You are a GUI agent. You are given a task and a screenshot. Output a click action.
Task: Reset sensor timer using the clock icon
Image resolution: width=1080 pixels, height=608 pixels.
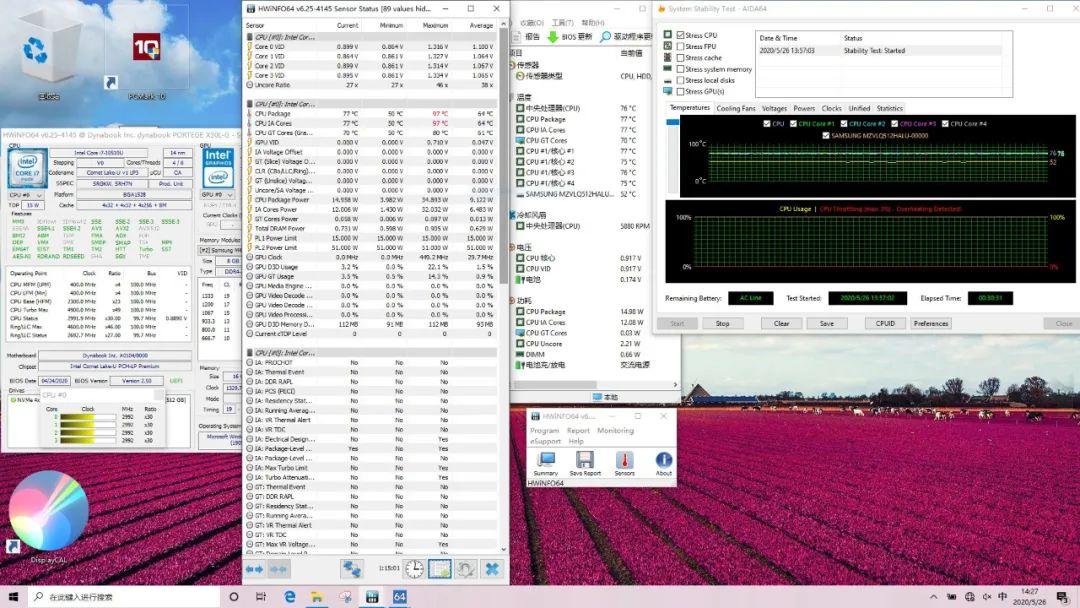(x=414, y=569)
